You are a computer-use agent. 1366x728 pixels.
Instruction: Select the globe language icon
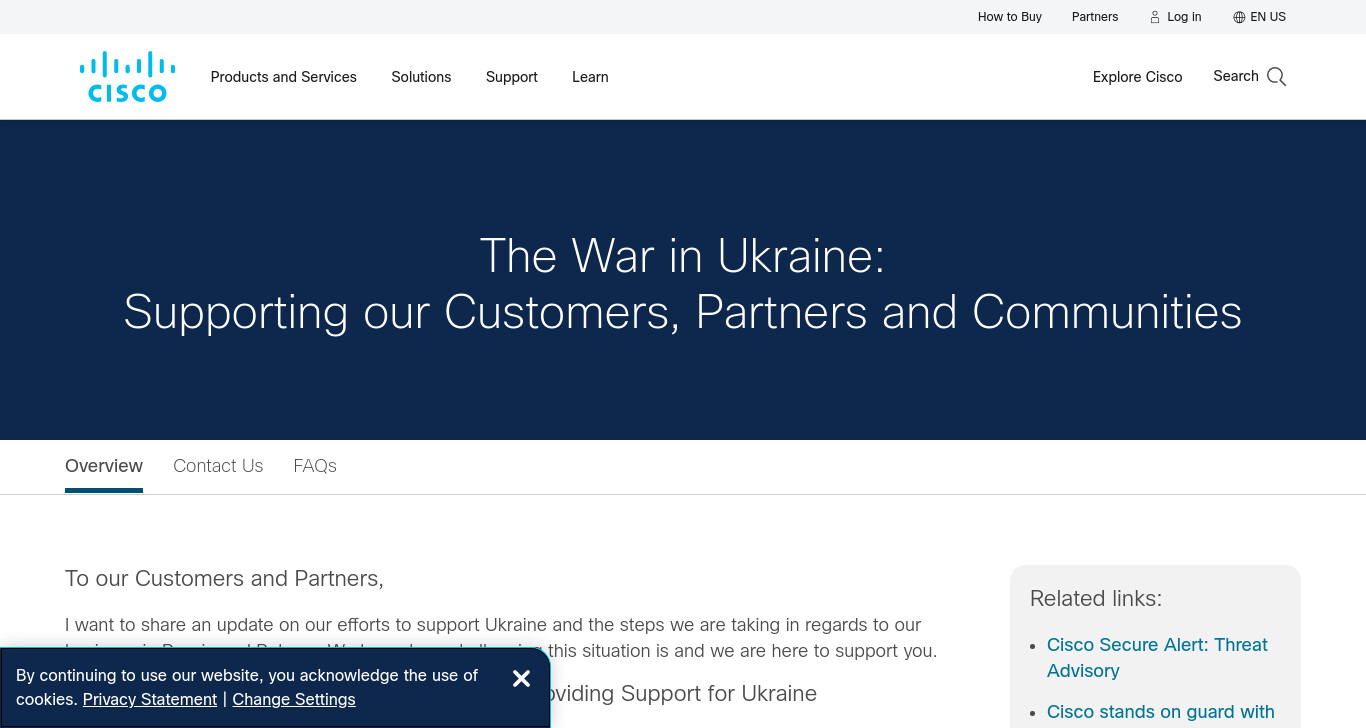coord(1239,17)
